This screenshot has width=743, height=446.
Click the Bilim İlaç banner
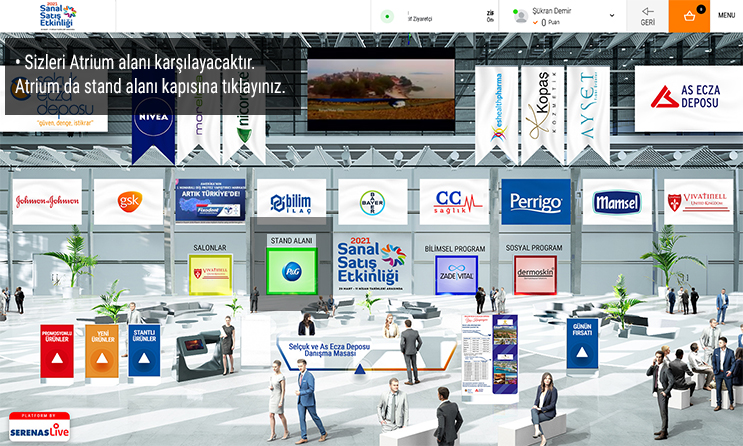291,201
